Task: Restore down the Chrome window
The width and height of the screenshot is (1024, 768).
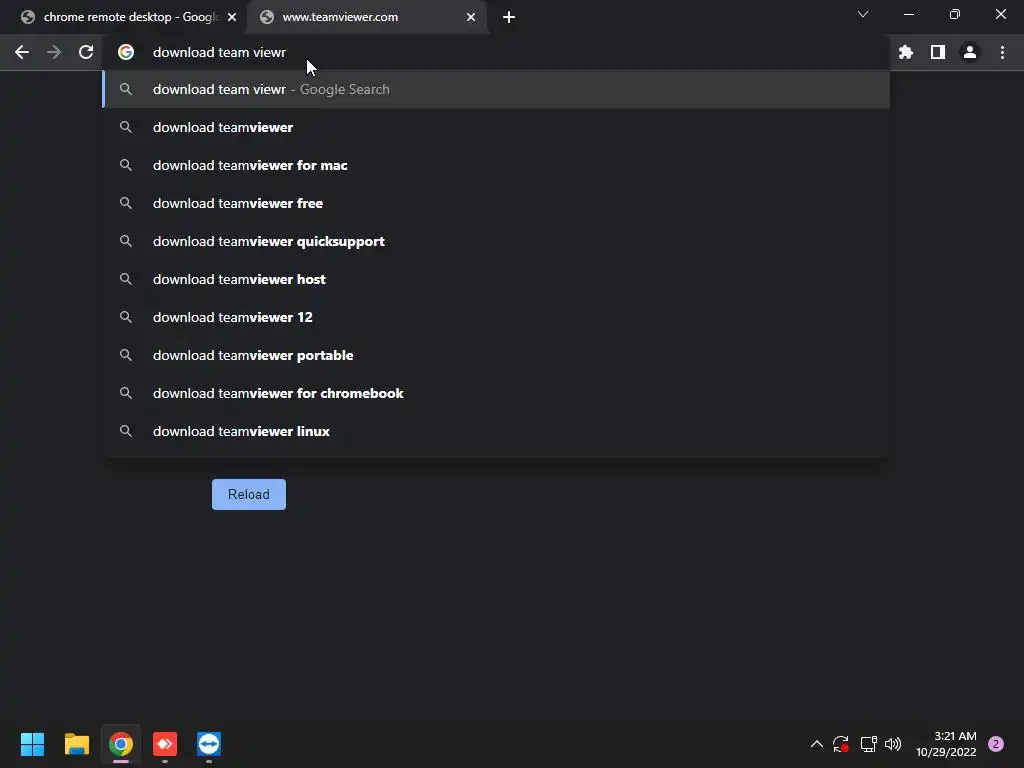Action: coord(955,14)
